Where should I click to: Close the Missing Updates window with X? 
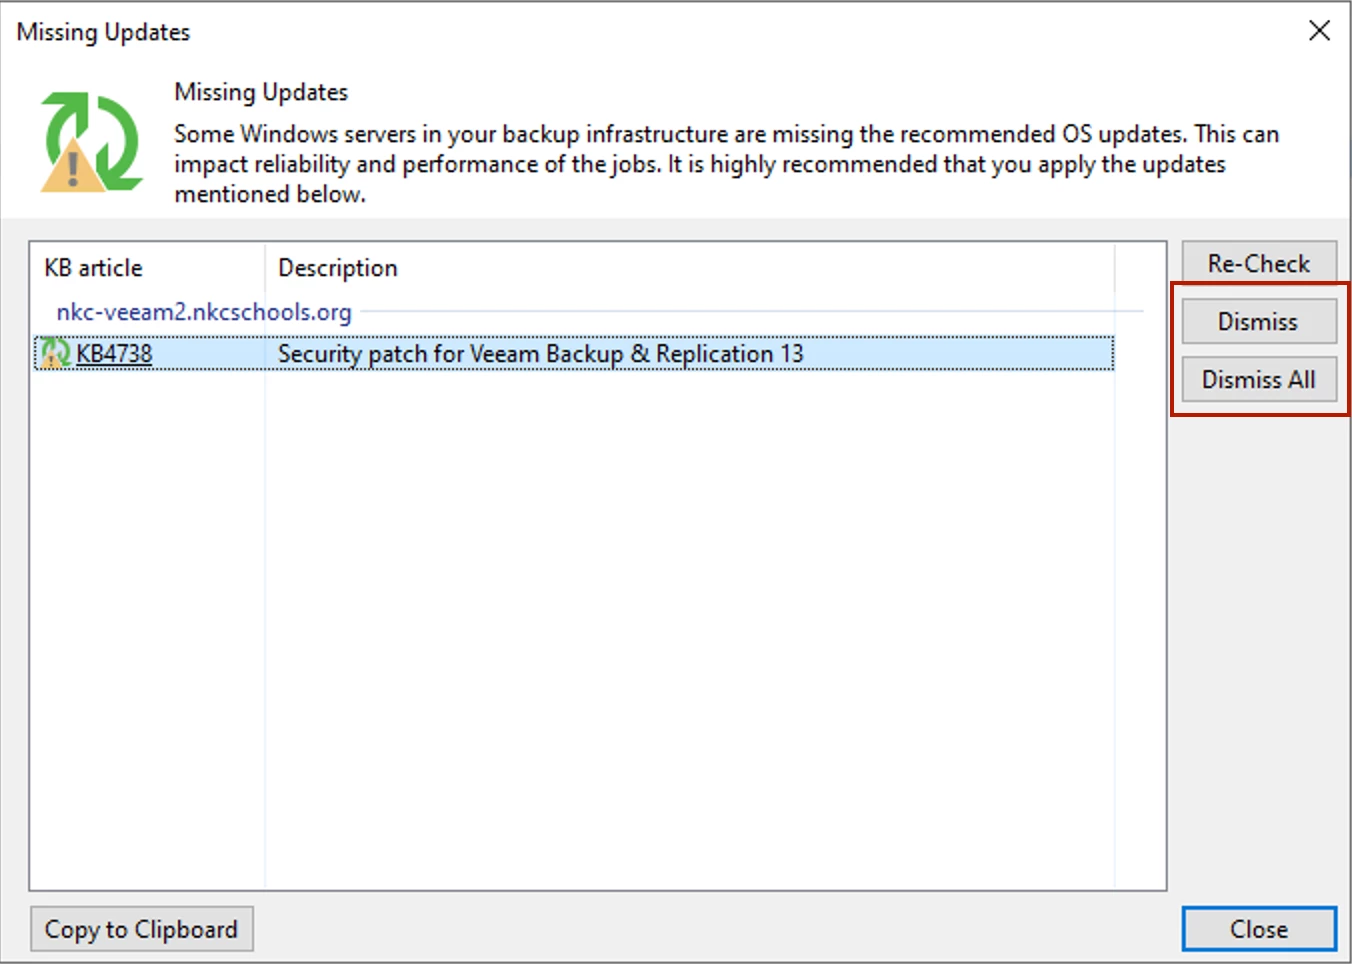pyautogui.click(x=1320, y=31)
